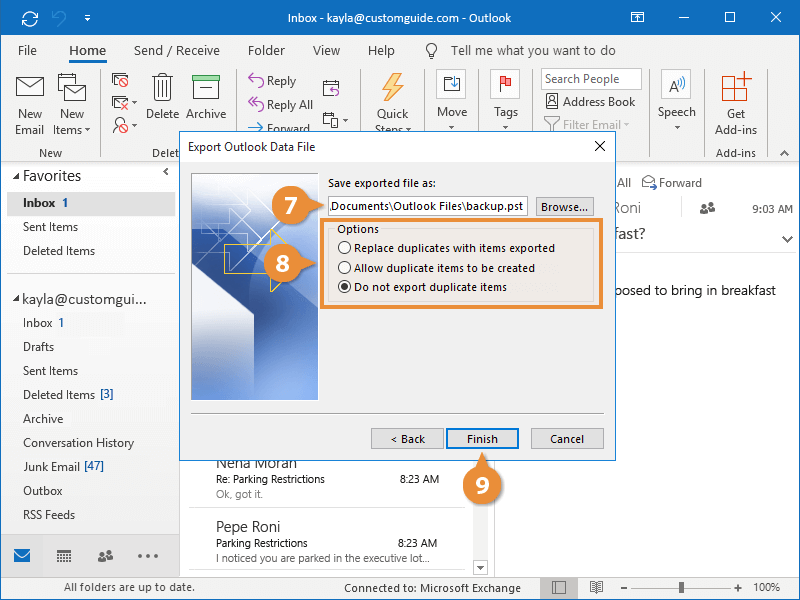This screenshot has width=800, height=600.
Task: Open the Drafts folder
Action: (38, 347)
